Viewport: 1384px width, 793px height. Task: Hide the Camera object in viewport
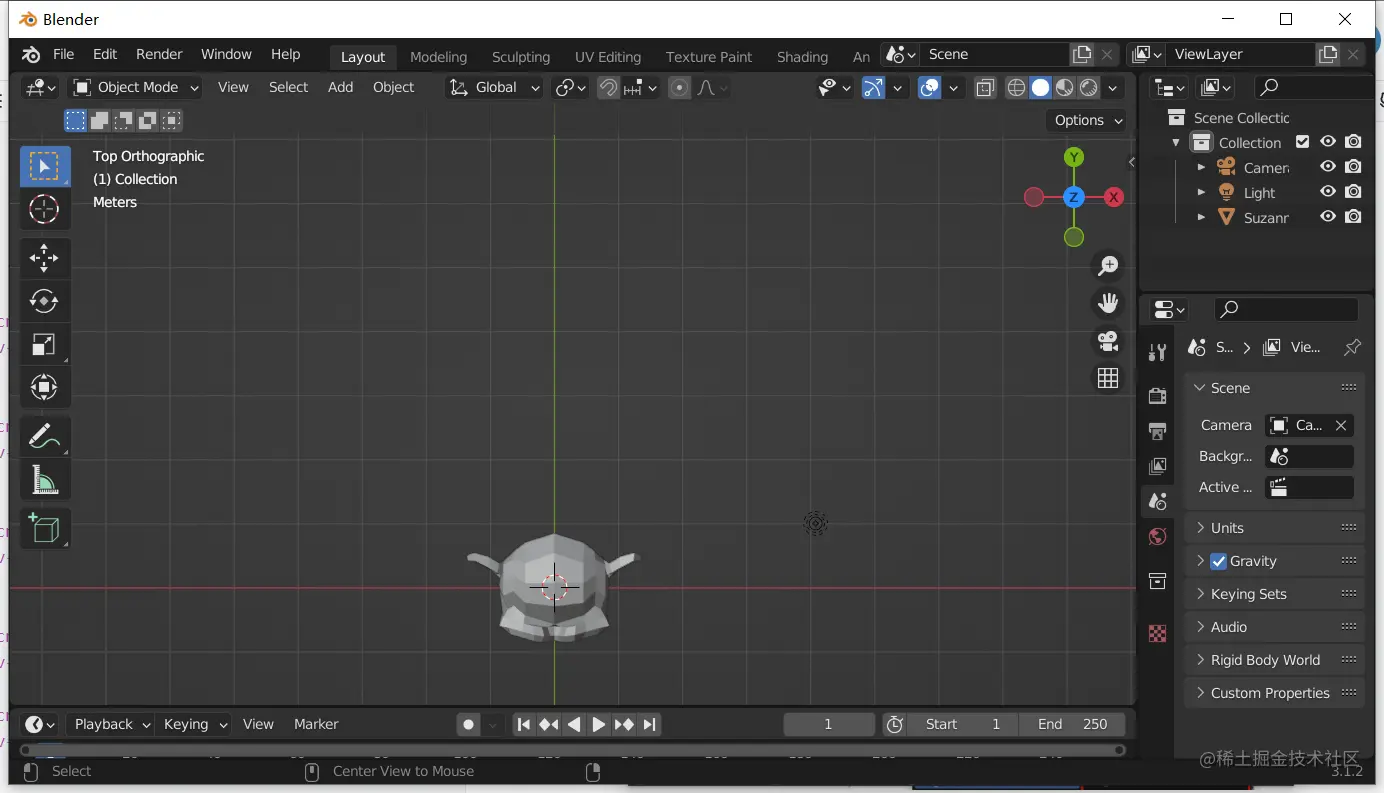(x=1328, y=167)
